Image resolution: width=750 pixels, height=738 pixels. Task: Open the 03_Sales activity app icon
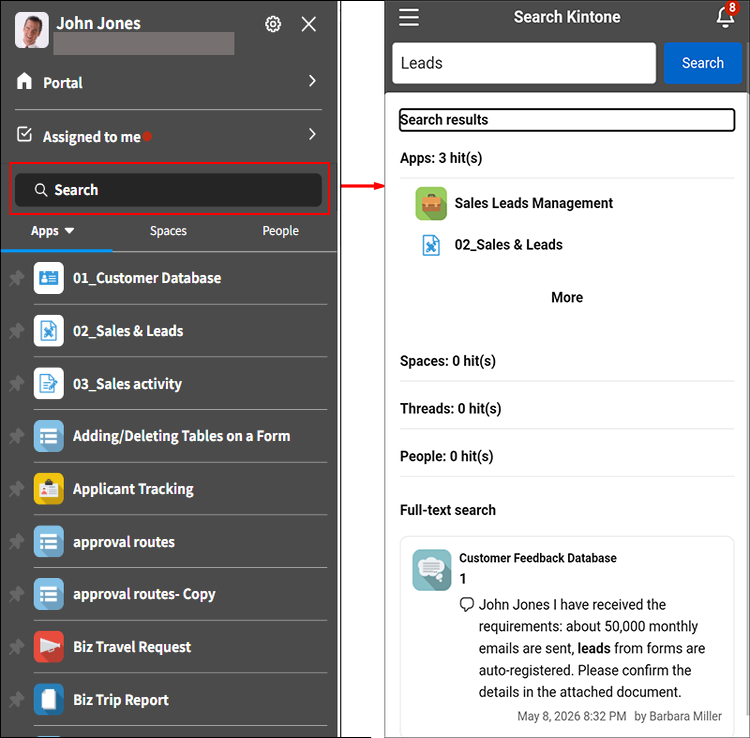[49, 384]
